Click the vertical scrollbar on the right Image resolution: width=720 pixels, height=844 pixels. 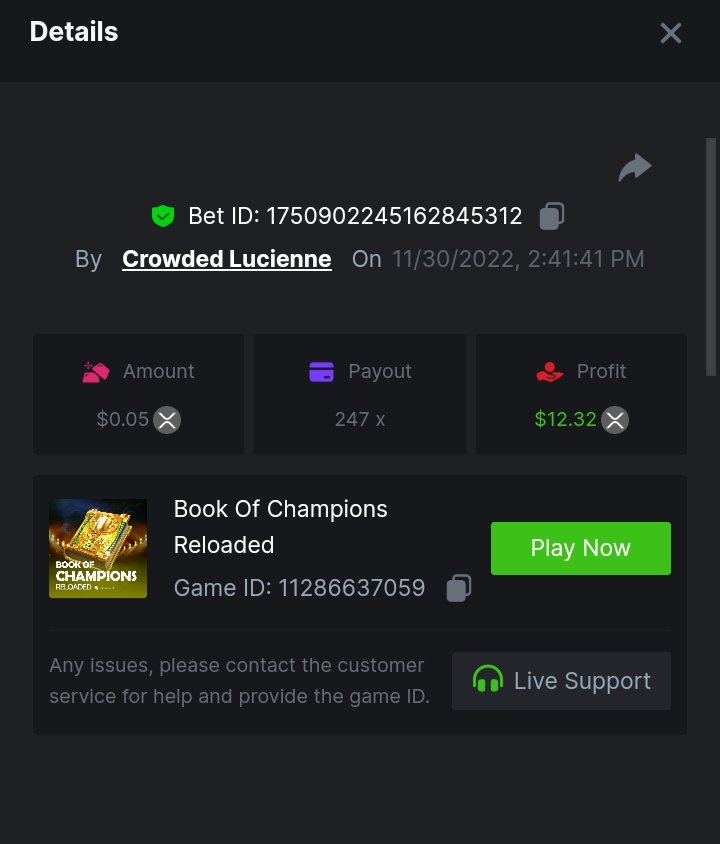(x=711, y=256)
